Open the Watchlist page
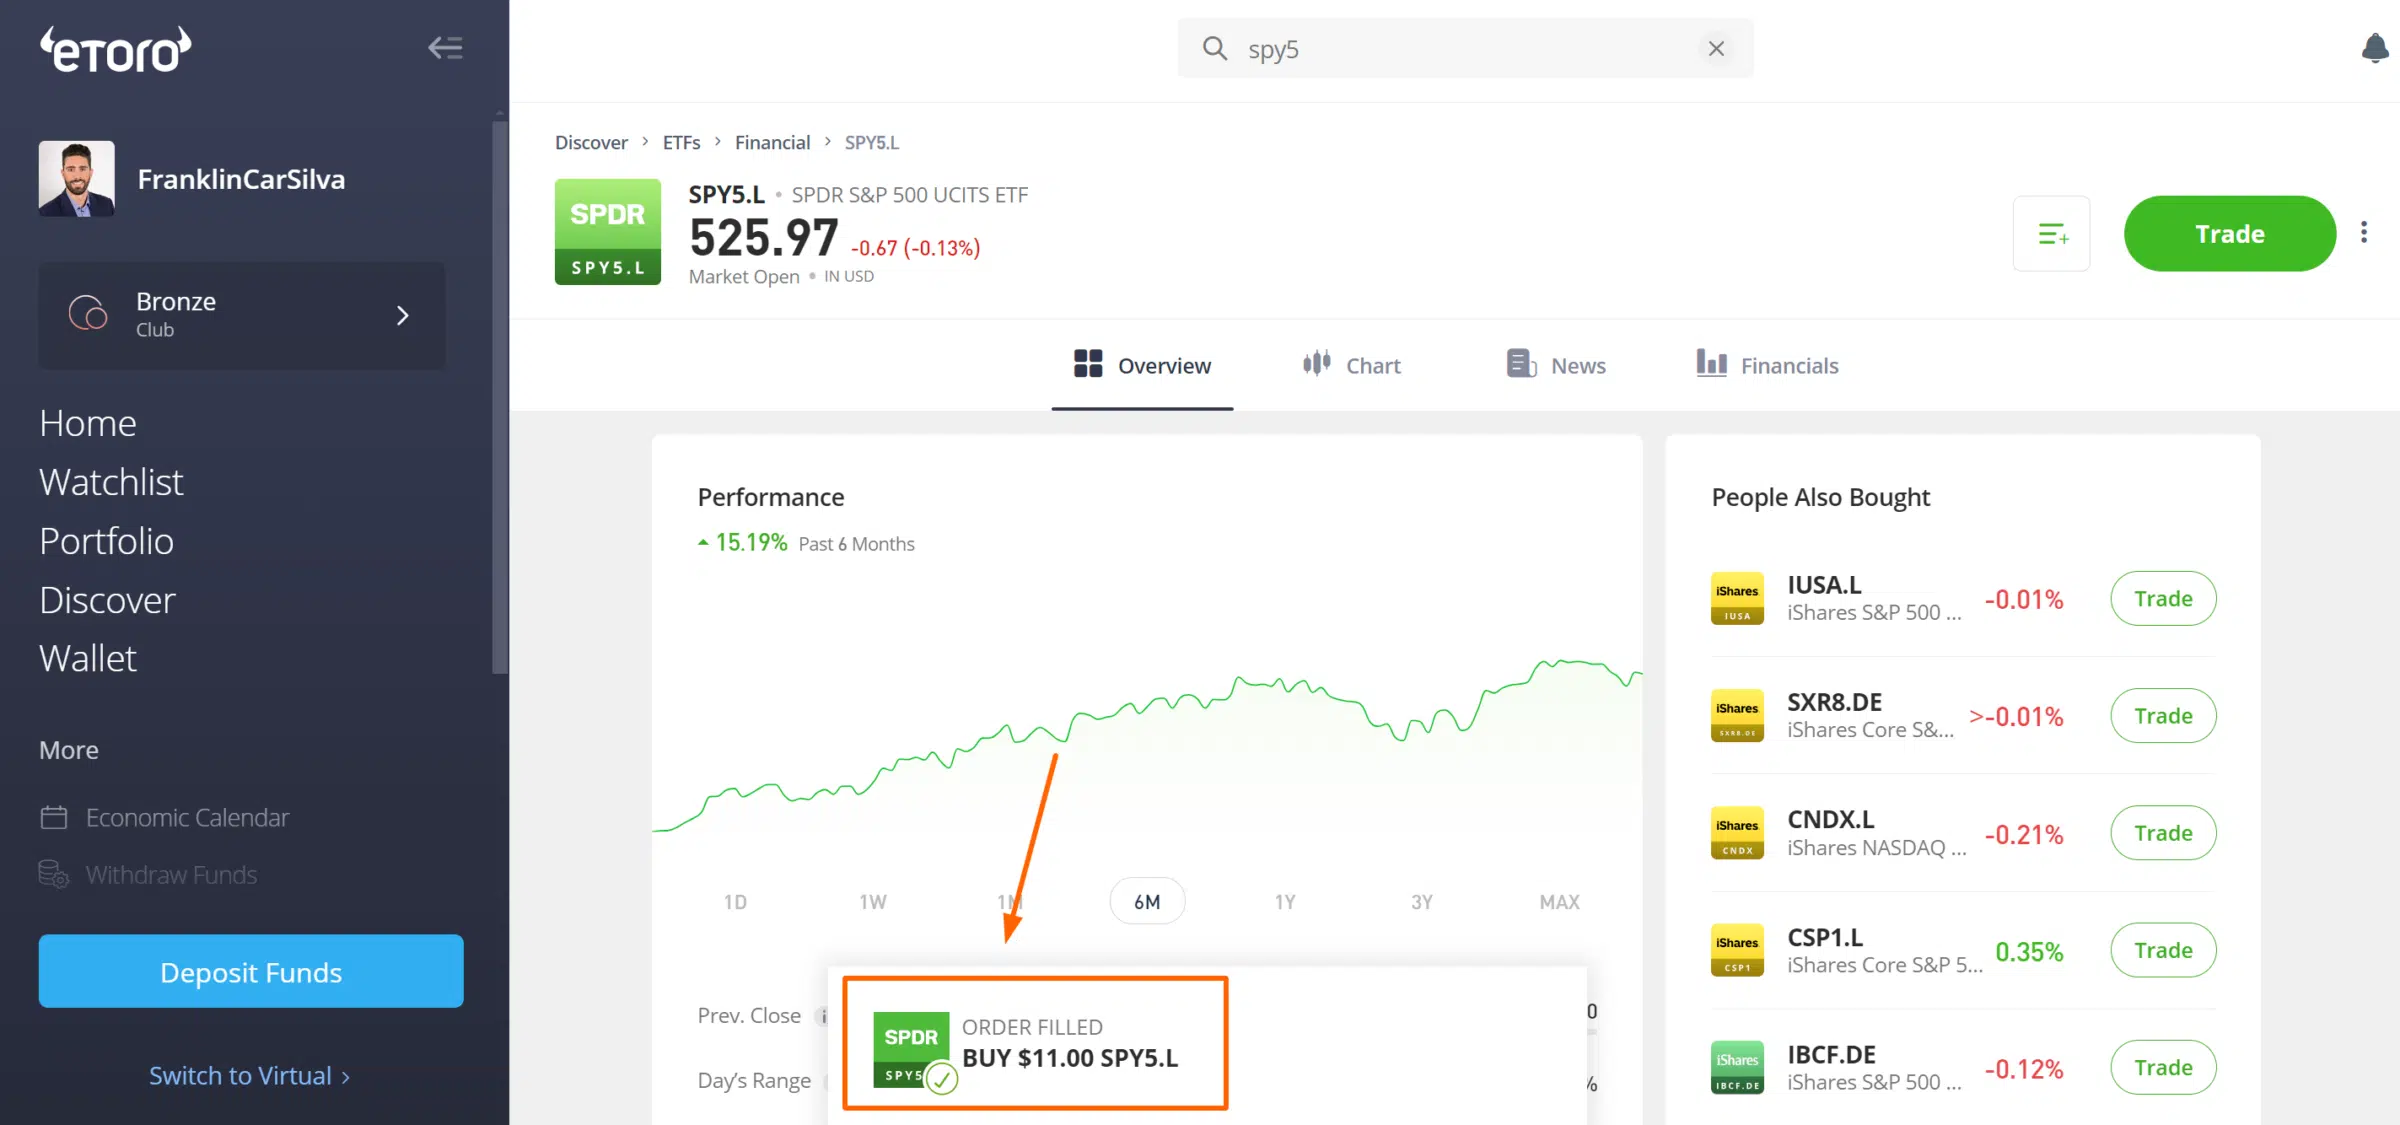This screenshot has width=2400, height=1125. point(111,482)
